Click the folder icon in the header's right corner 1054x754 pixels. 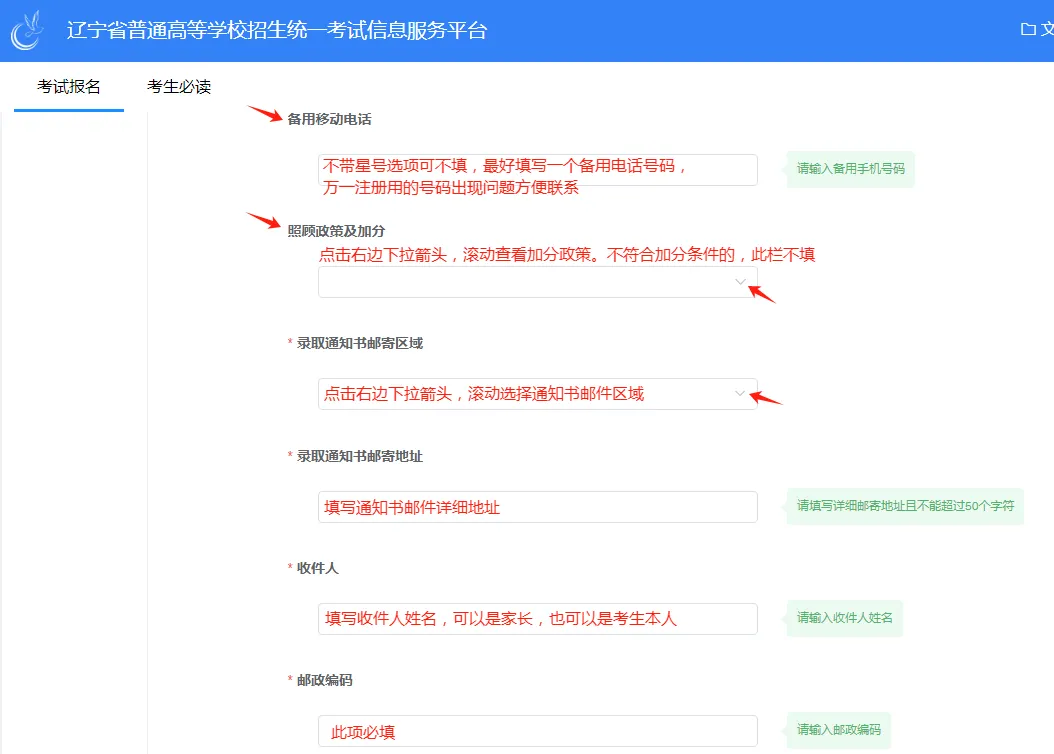pos(1028,29)
